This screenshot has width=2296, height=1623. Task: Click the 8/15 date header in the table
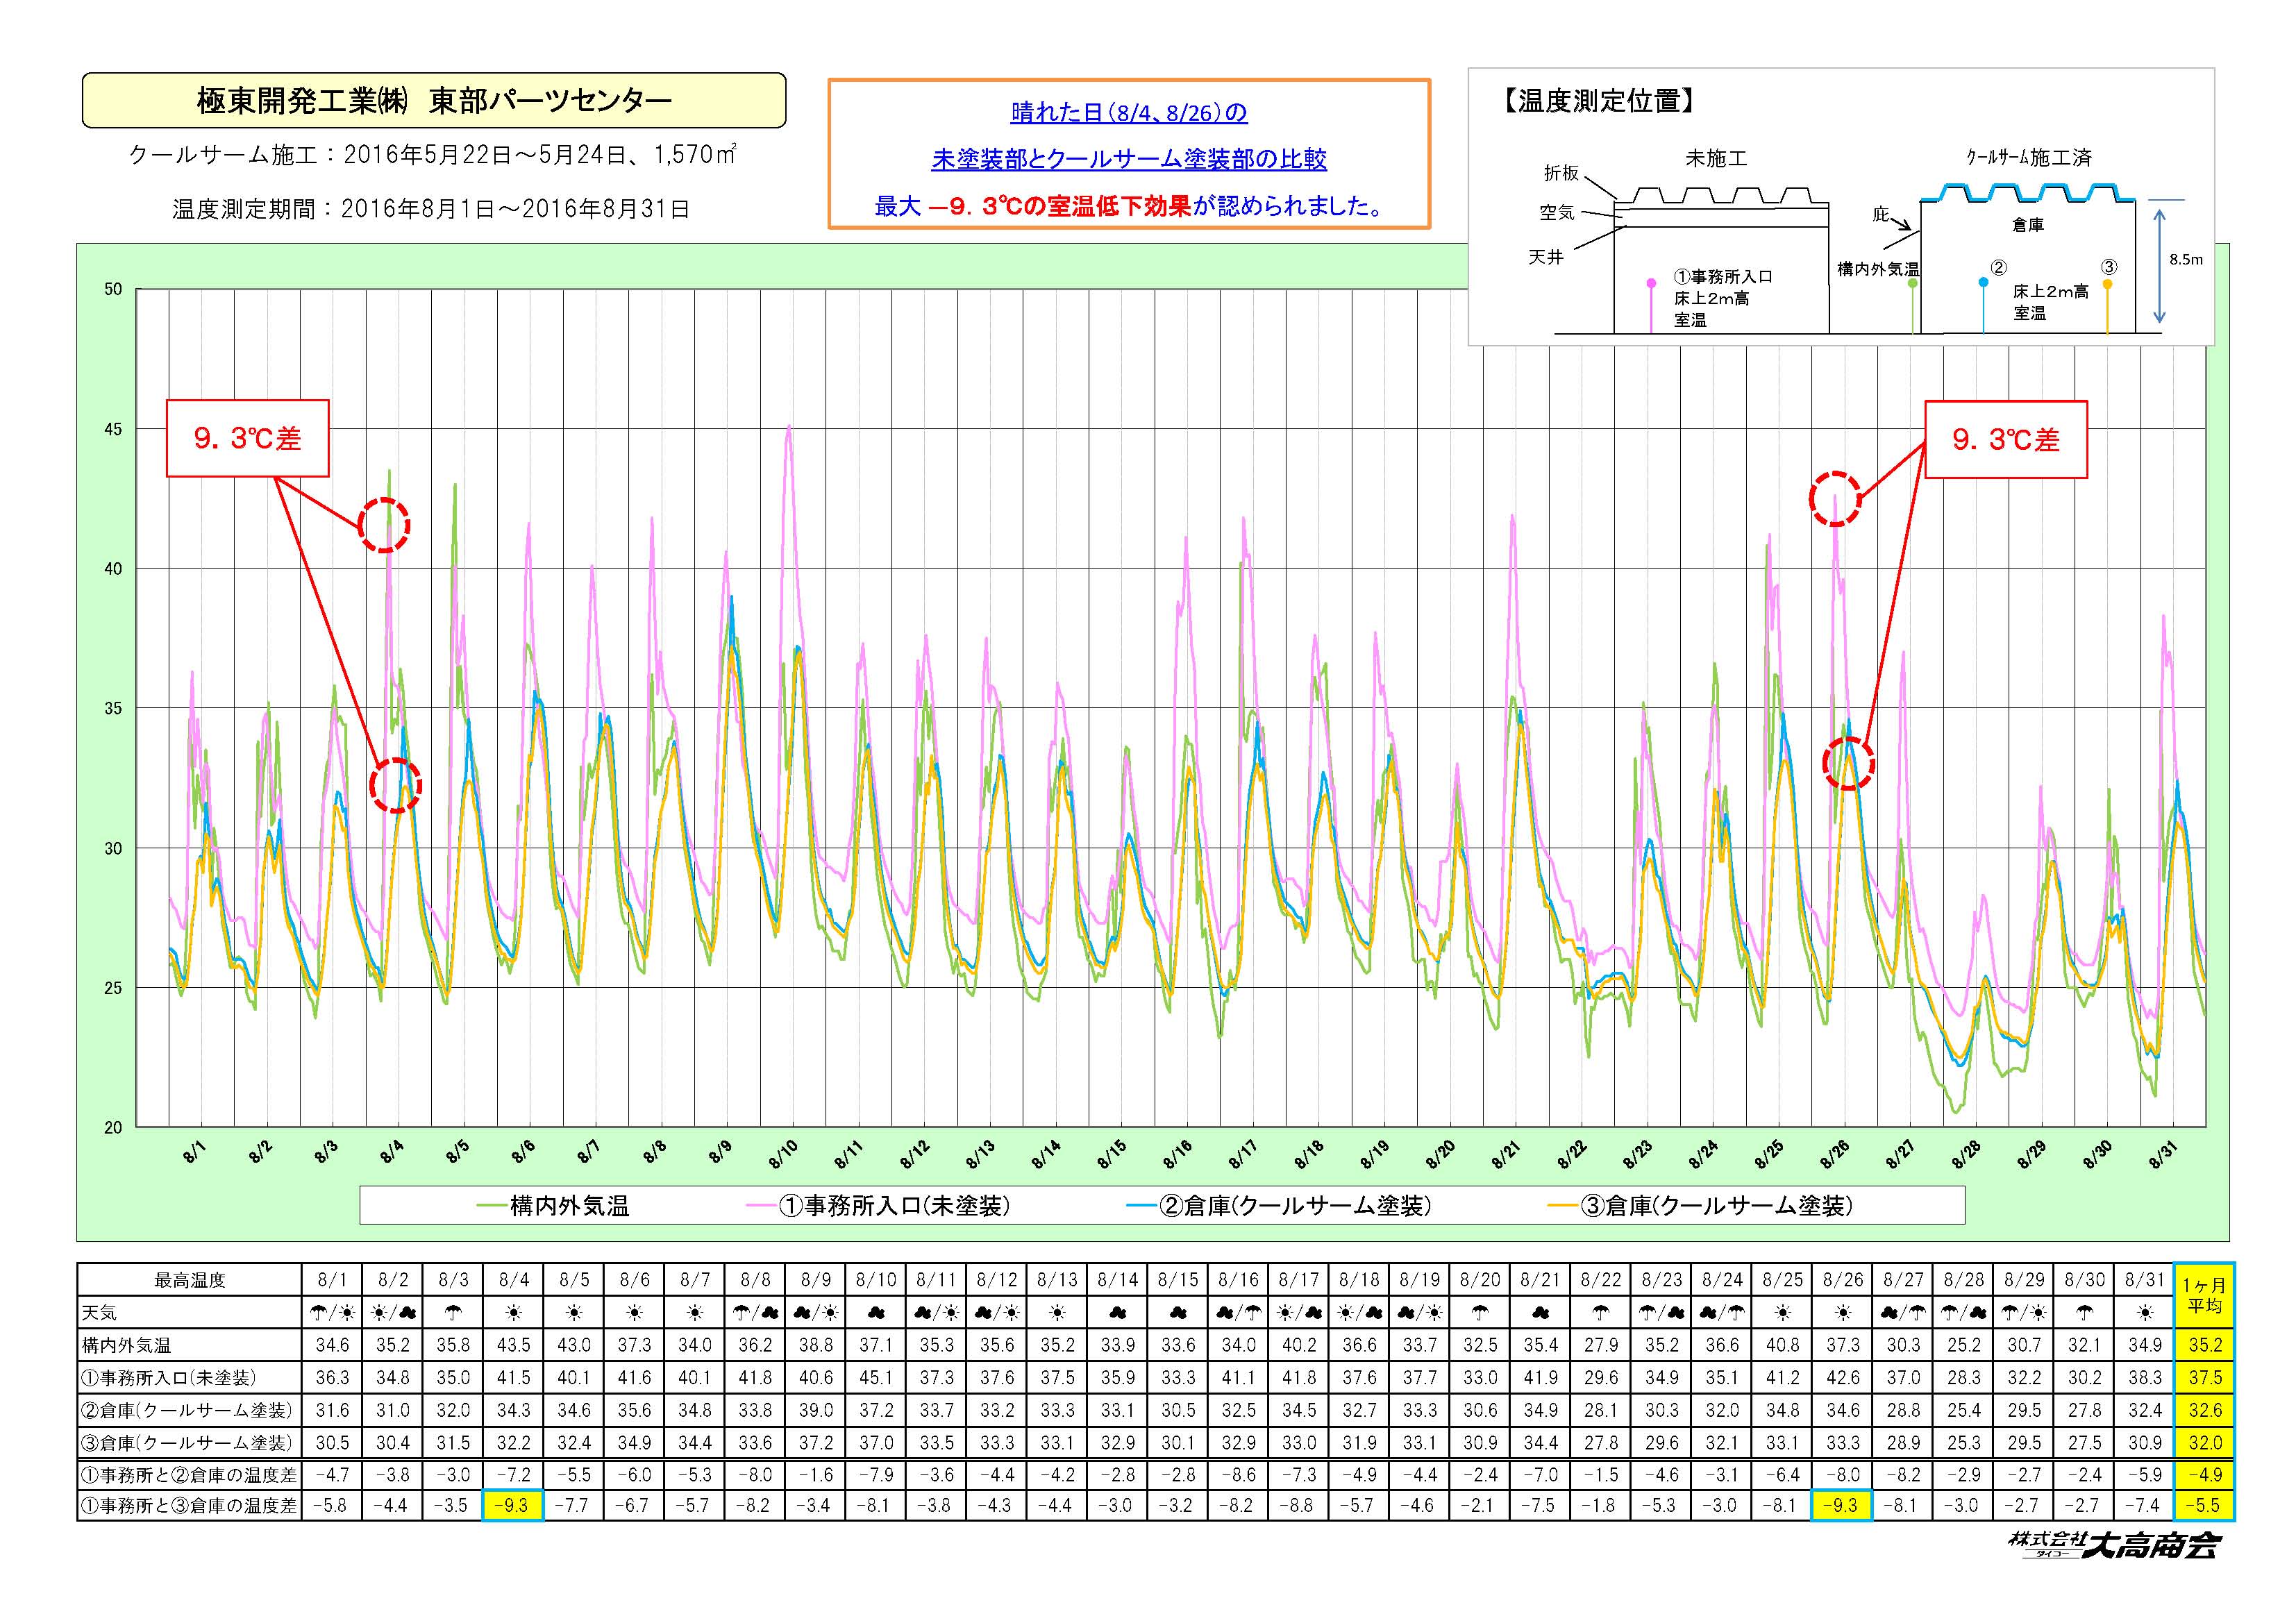point(1178,1280)
